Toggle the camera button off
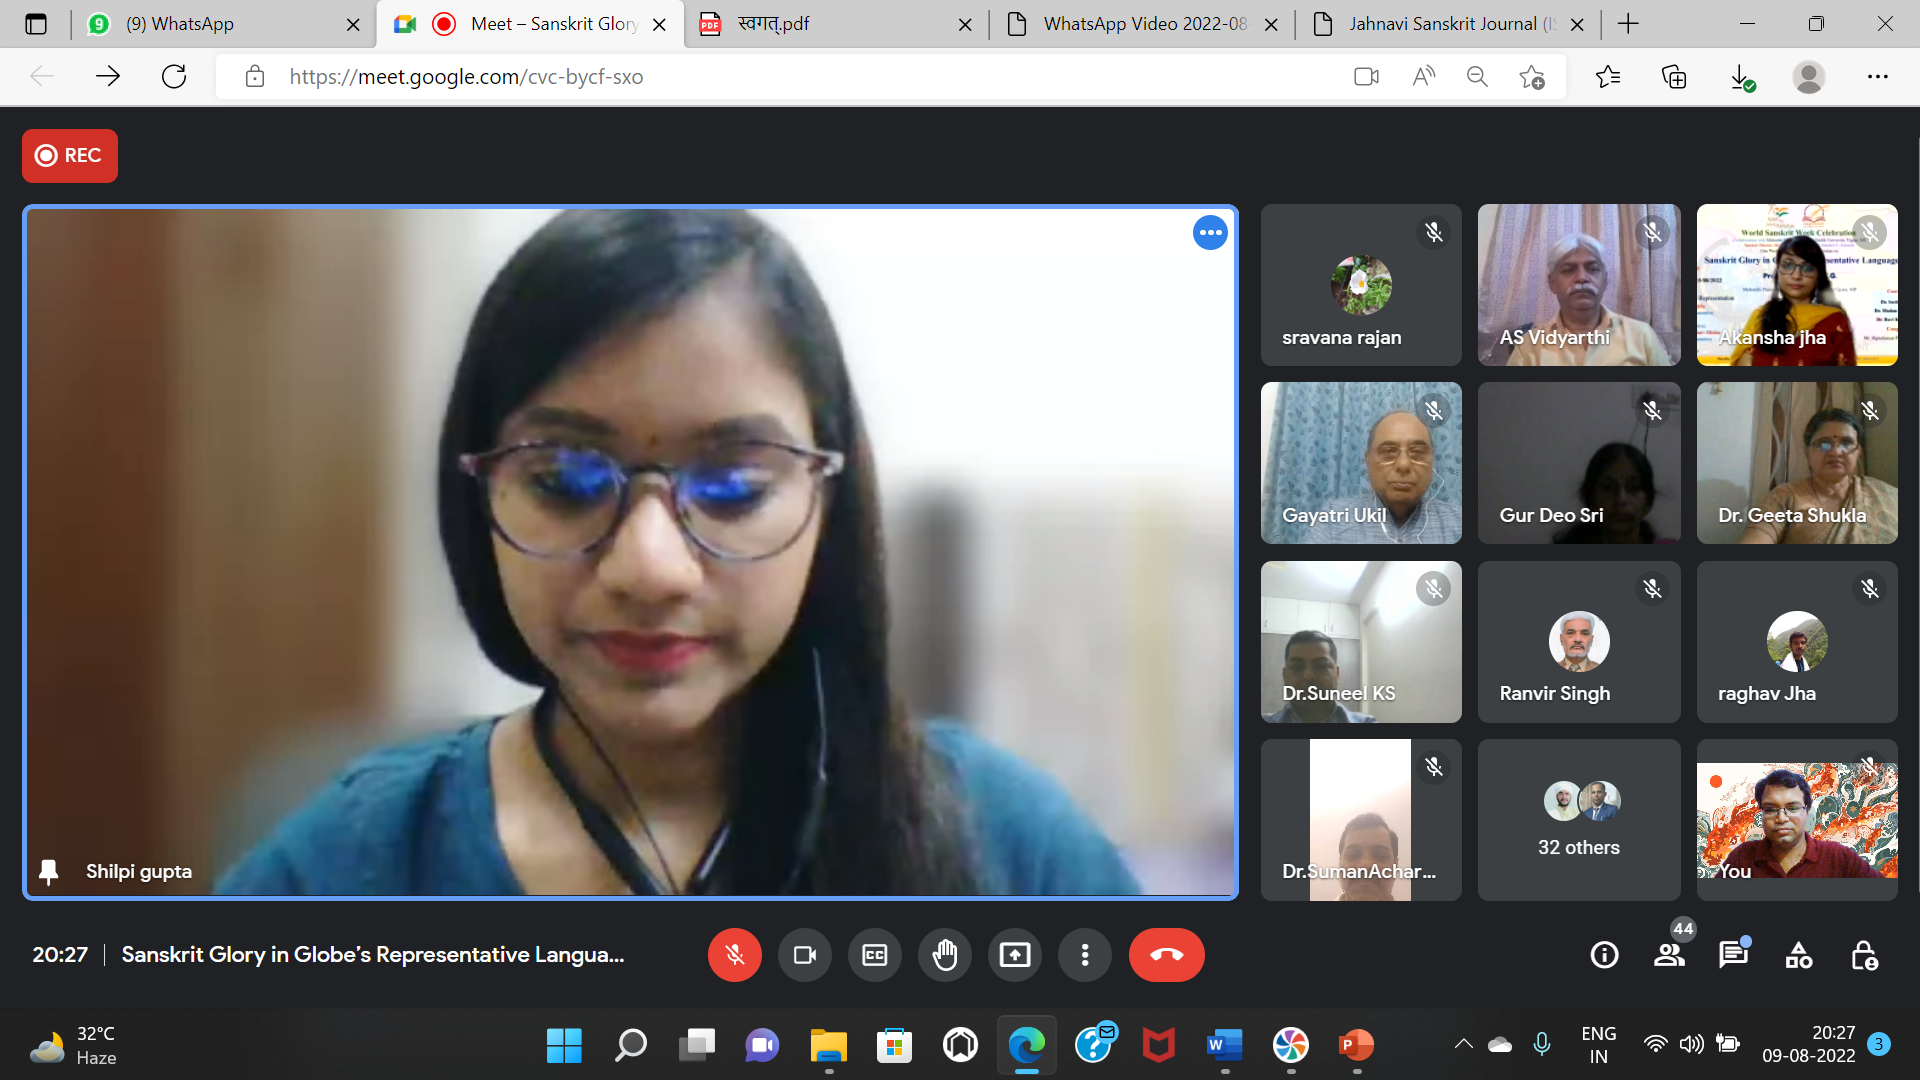The height and width of the screenshot is (1080, 1920). (804, 955)
